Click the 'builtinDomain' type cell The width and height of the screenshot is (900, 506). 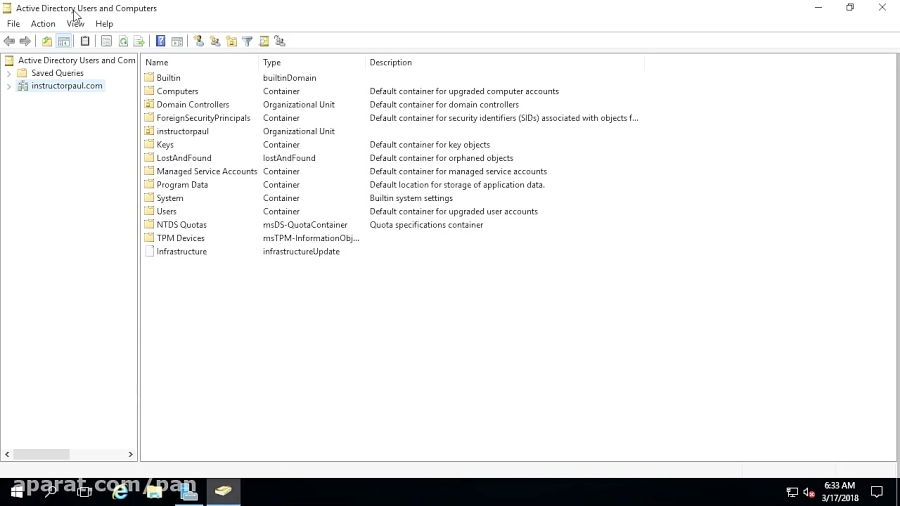coord(289,77)
